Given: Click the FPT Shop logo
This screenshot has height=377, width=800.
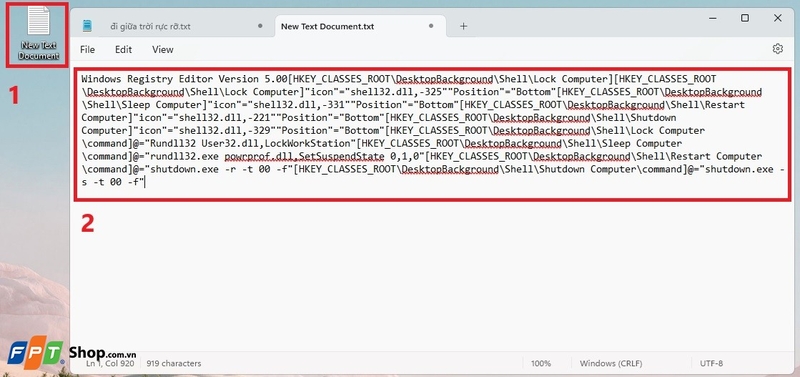Looking at the screenshot, I should (x=71, y=353).
